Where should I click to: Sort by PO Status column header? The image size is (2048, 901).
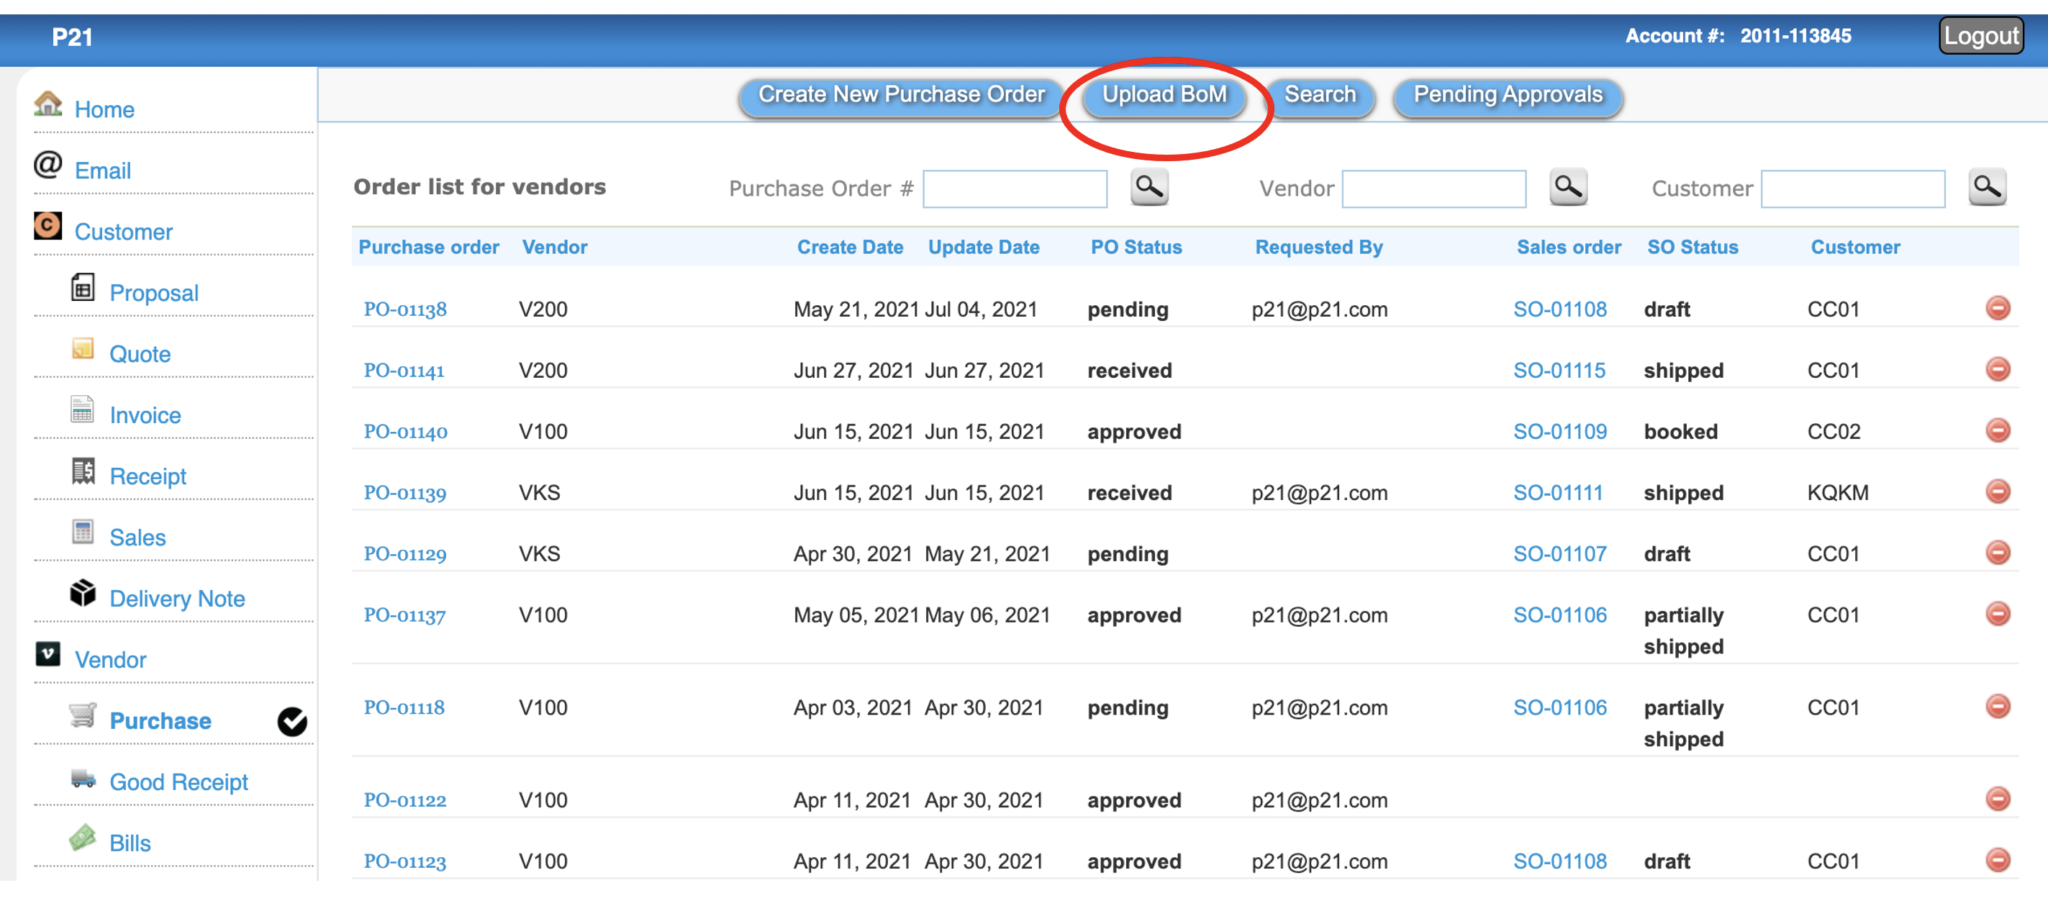pyautogui.click(x=1136, y=247)
